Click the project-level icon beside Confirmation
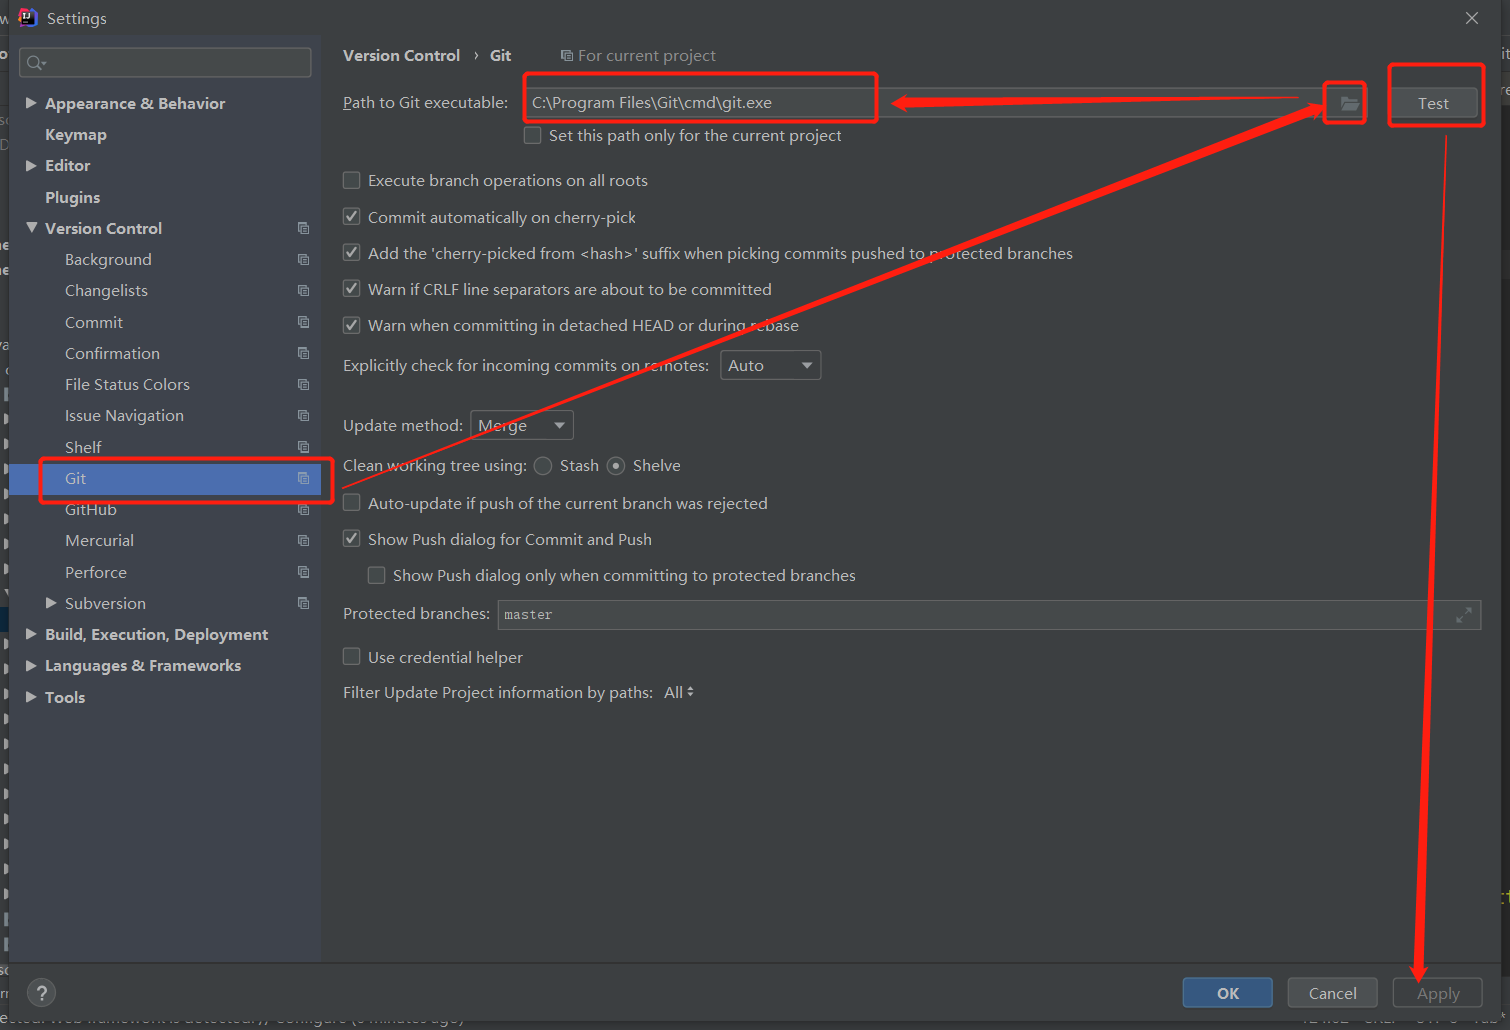Viewport: 1510px width, 1030px height. (303, 353)
